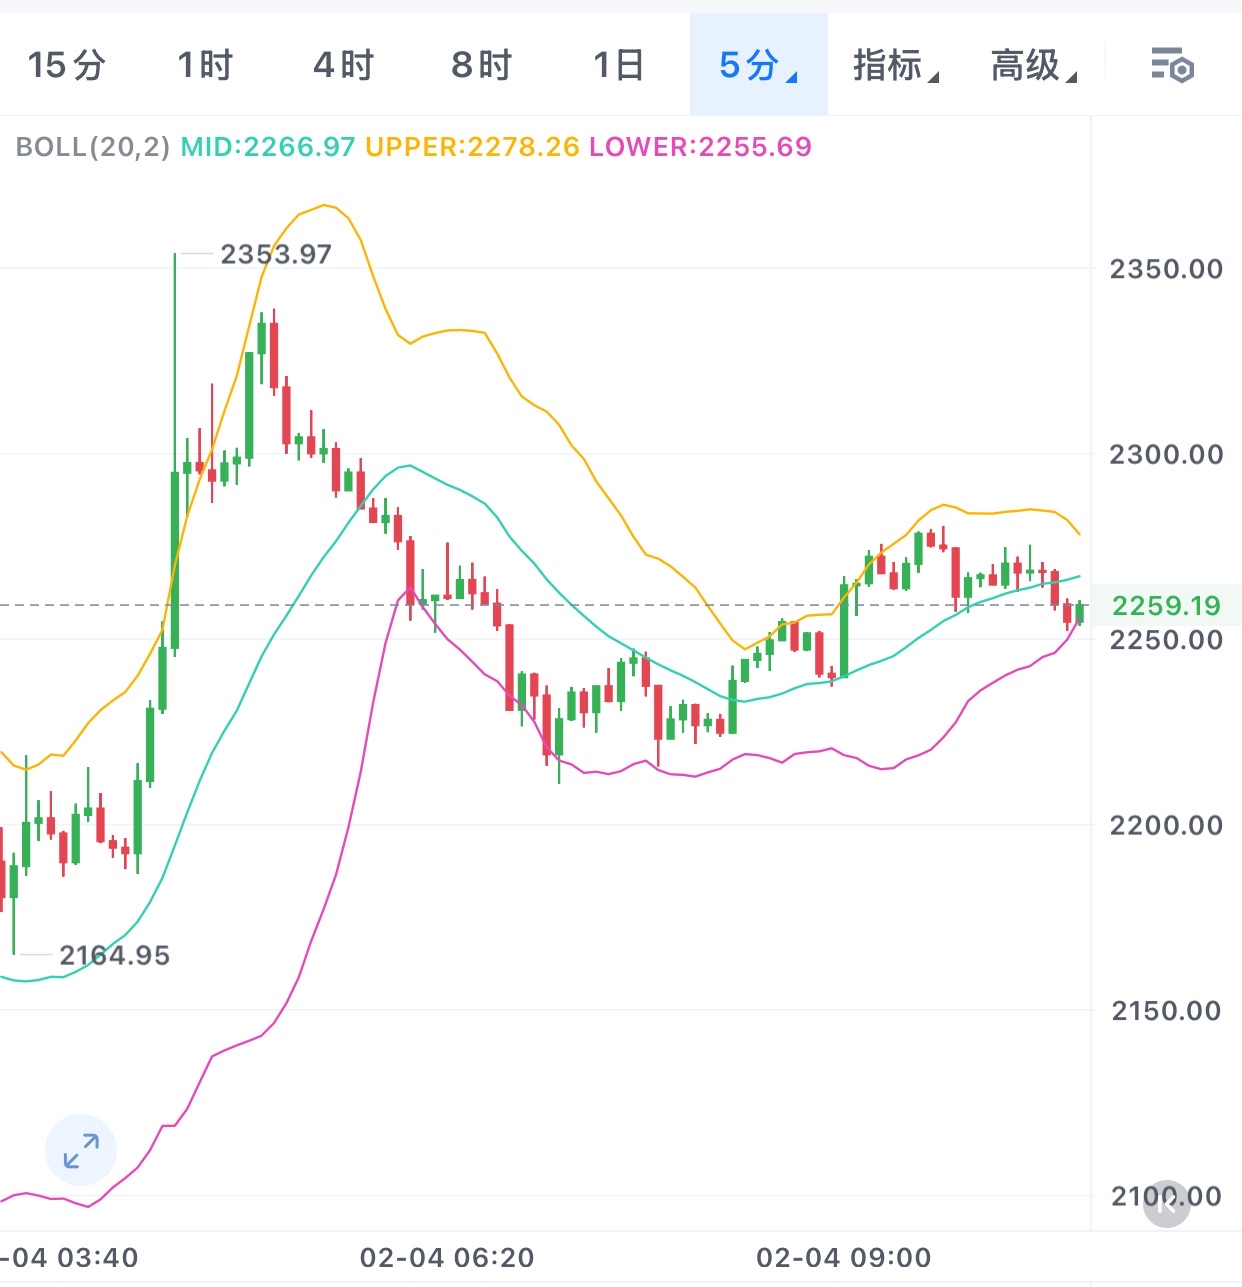
Task: Expand the 高级 advanced dropdown
Action: coord(1033,65)
